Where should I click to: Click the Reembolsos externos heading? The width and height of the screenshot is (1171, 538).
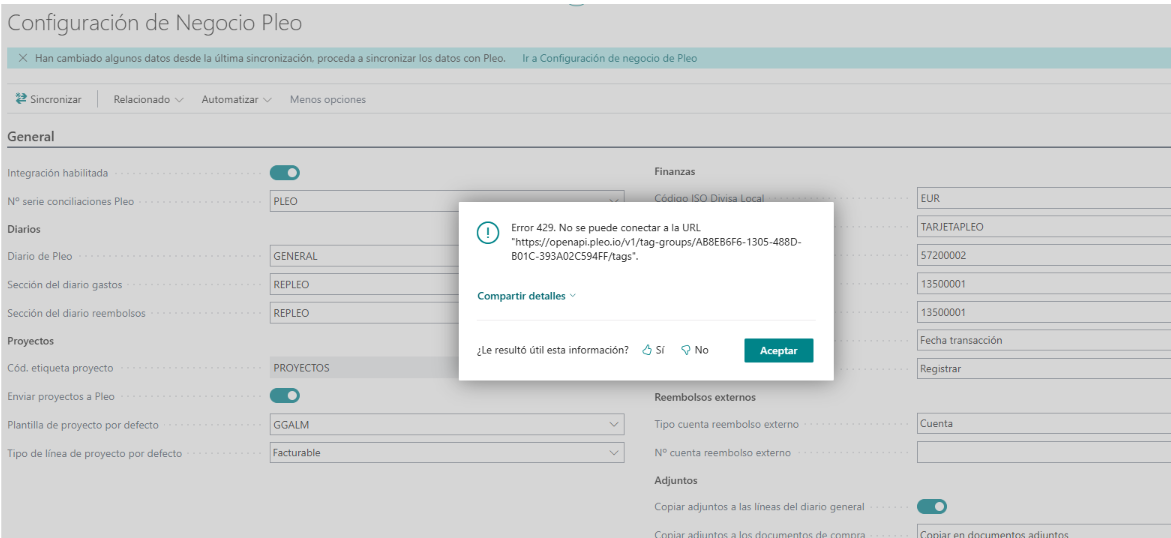(x=705, y=397)
